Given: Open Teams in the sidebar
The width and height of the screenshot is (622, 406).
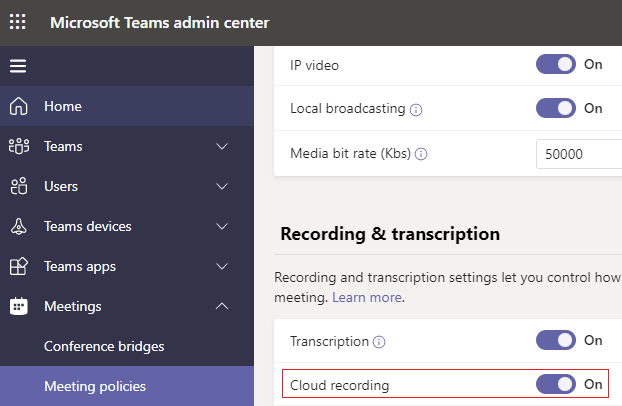Looking at the screenshot, I should 127,146.
